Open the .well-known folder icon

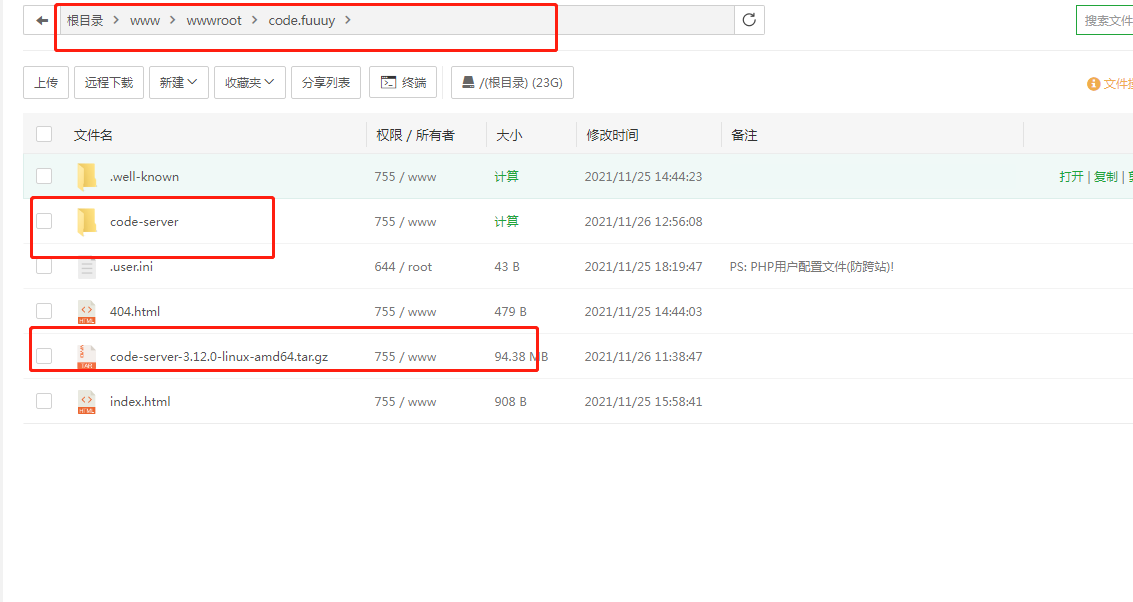pos(87,176)
